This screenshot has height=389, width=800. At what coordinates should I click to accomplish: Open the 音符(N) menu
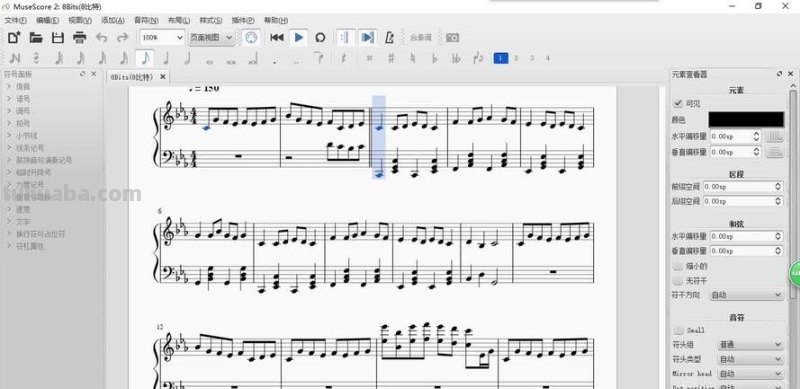point(146,20)
